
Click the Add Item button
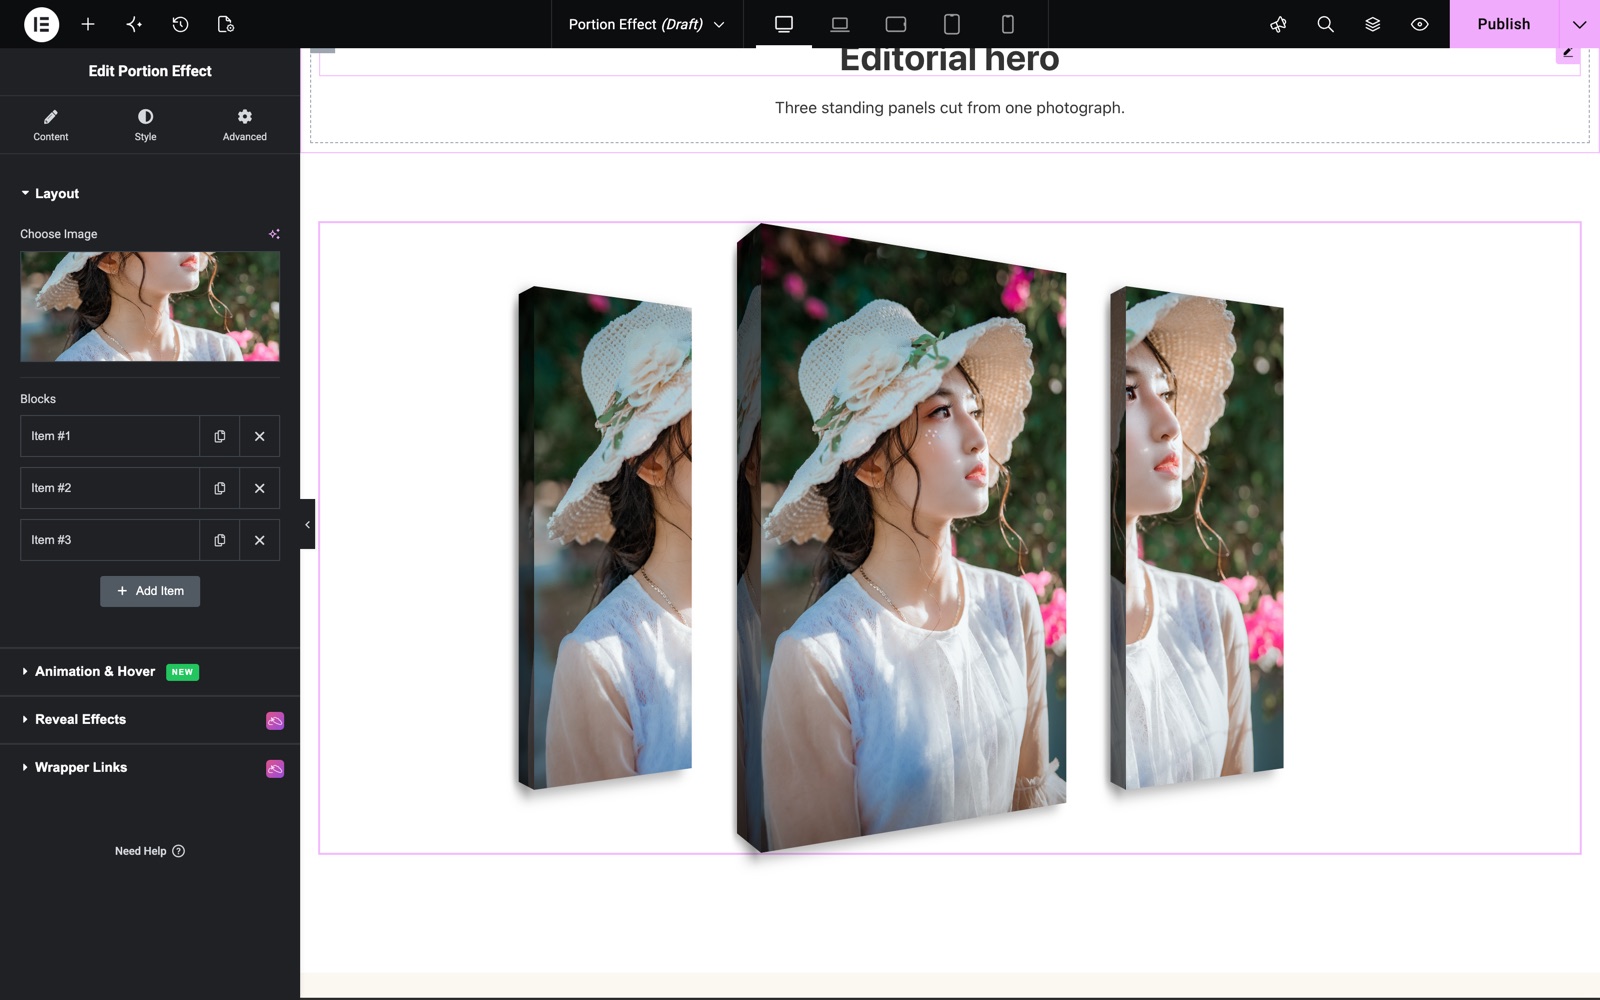(x=150, y=591)
